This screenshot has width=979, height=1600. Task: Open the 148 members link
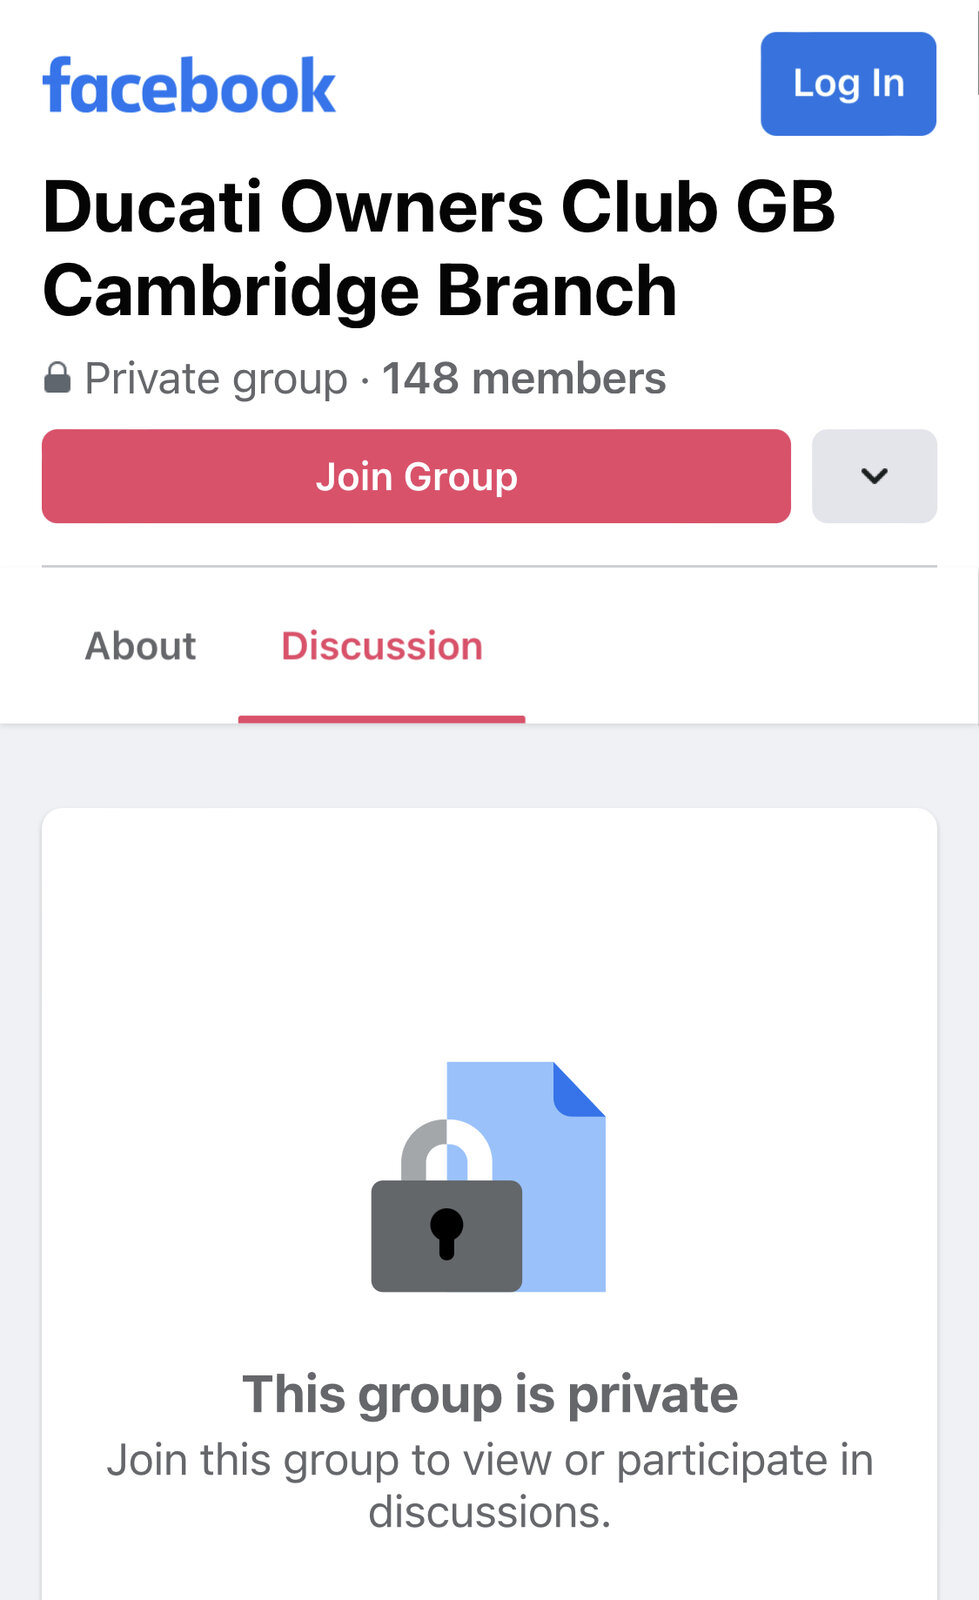point(524,379)
